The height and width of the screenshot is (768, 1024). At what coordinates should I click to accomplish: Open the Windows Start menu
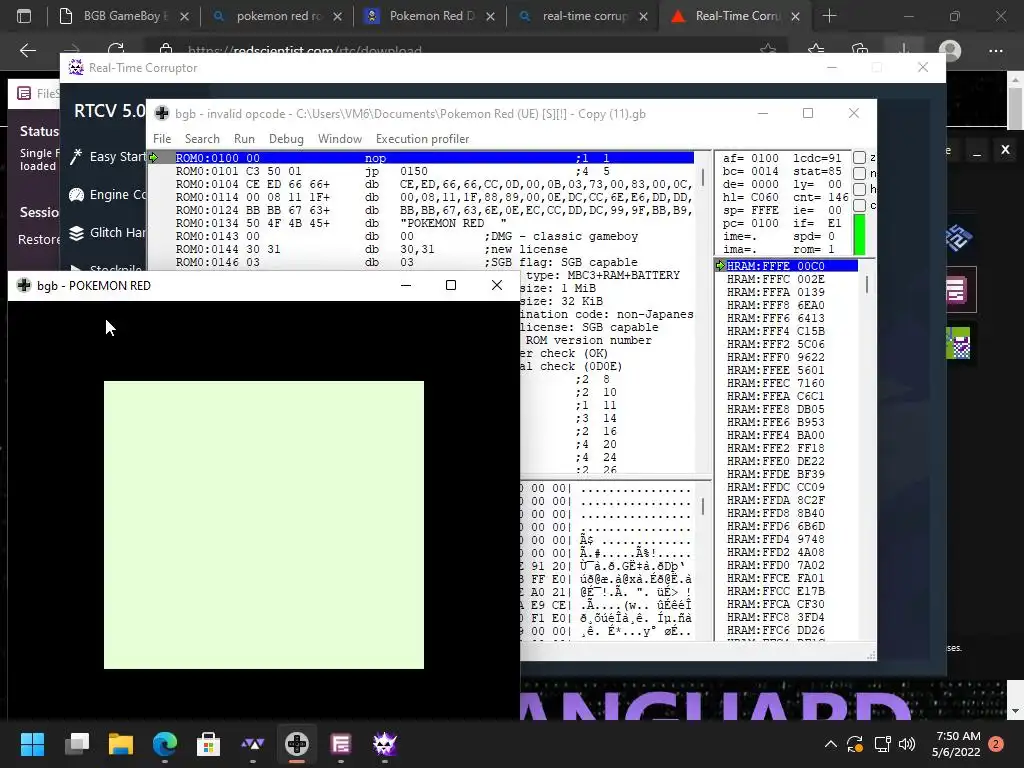pos(32,744)
